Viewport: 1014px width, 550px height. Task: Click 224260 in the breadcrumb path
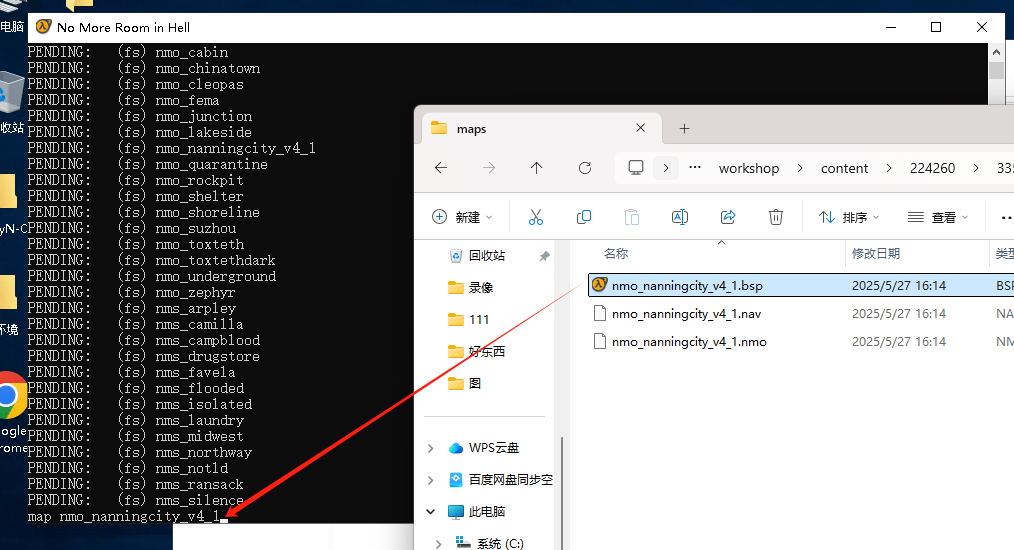tap(933, 168)
